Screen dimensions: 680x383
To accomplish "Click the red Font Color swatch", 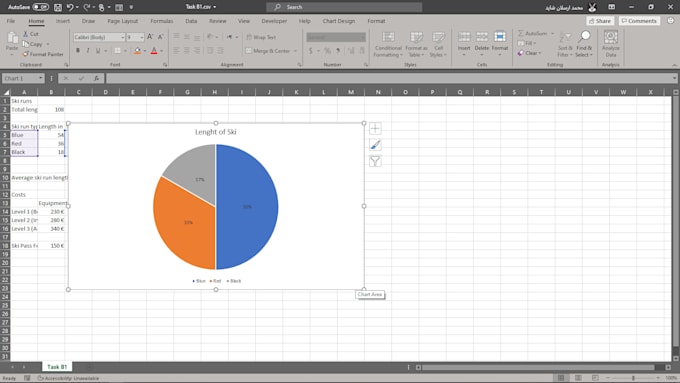I will click(x=154, y=51).
